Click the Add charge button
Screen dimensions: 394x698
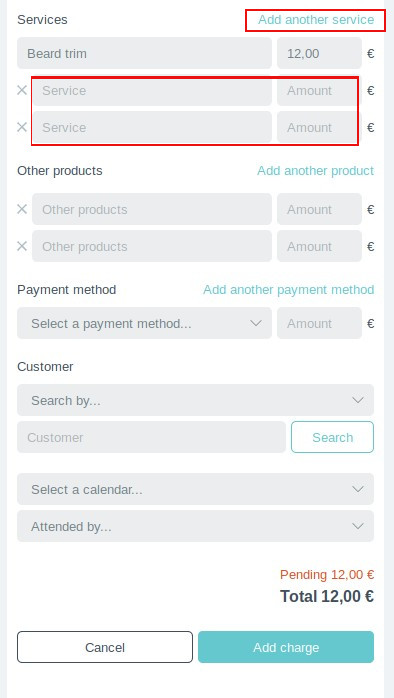tap(286, 647)
